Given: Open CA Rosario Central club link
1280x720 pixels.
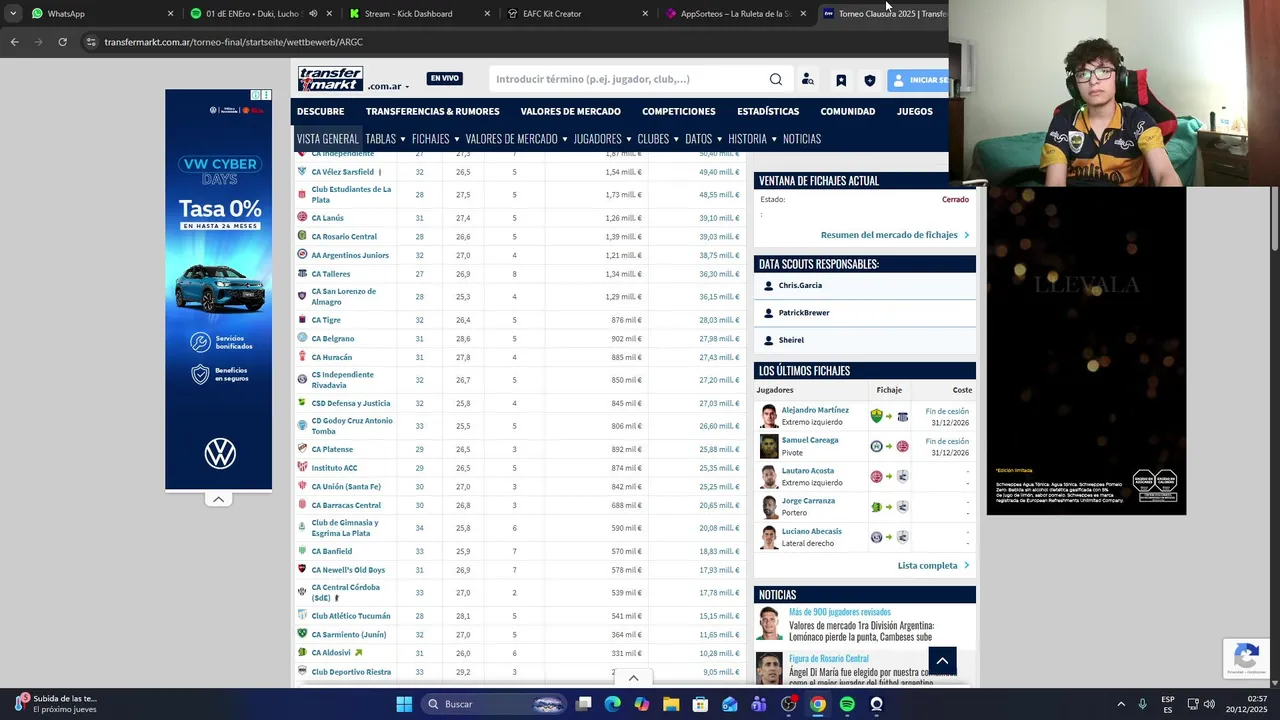Looking at the screenshot, I should click(344, 237).
